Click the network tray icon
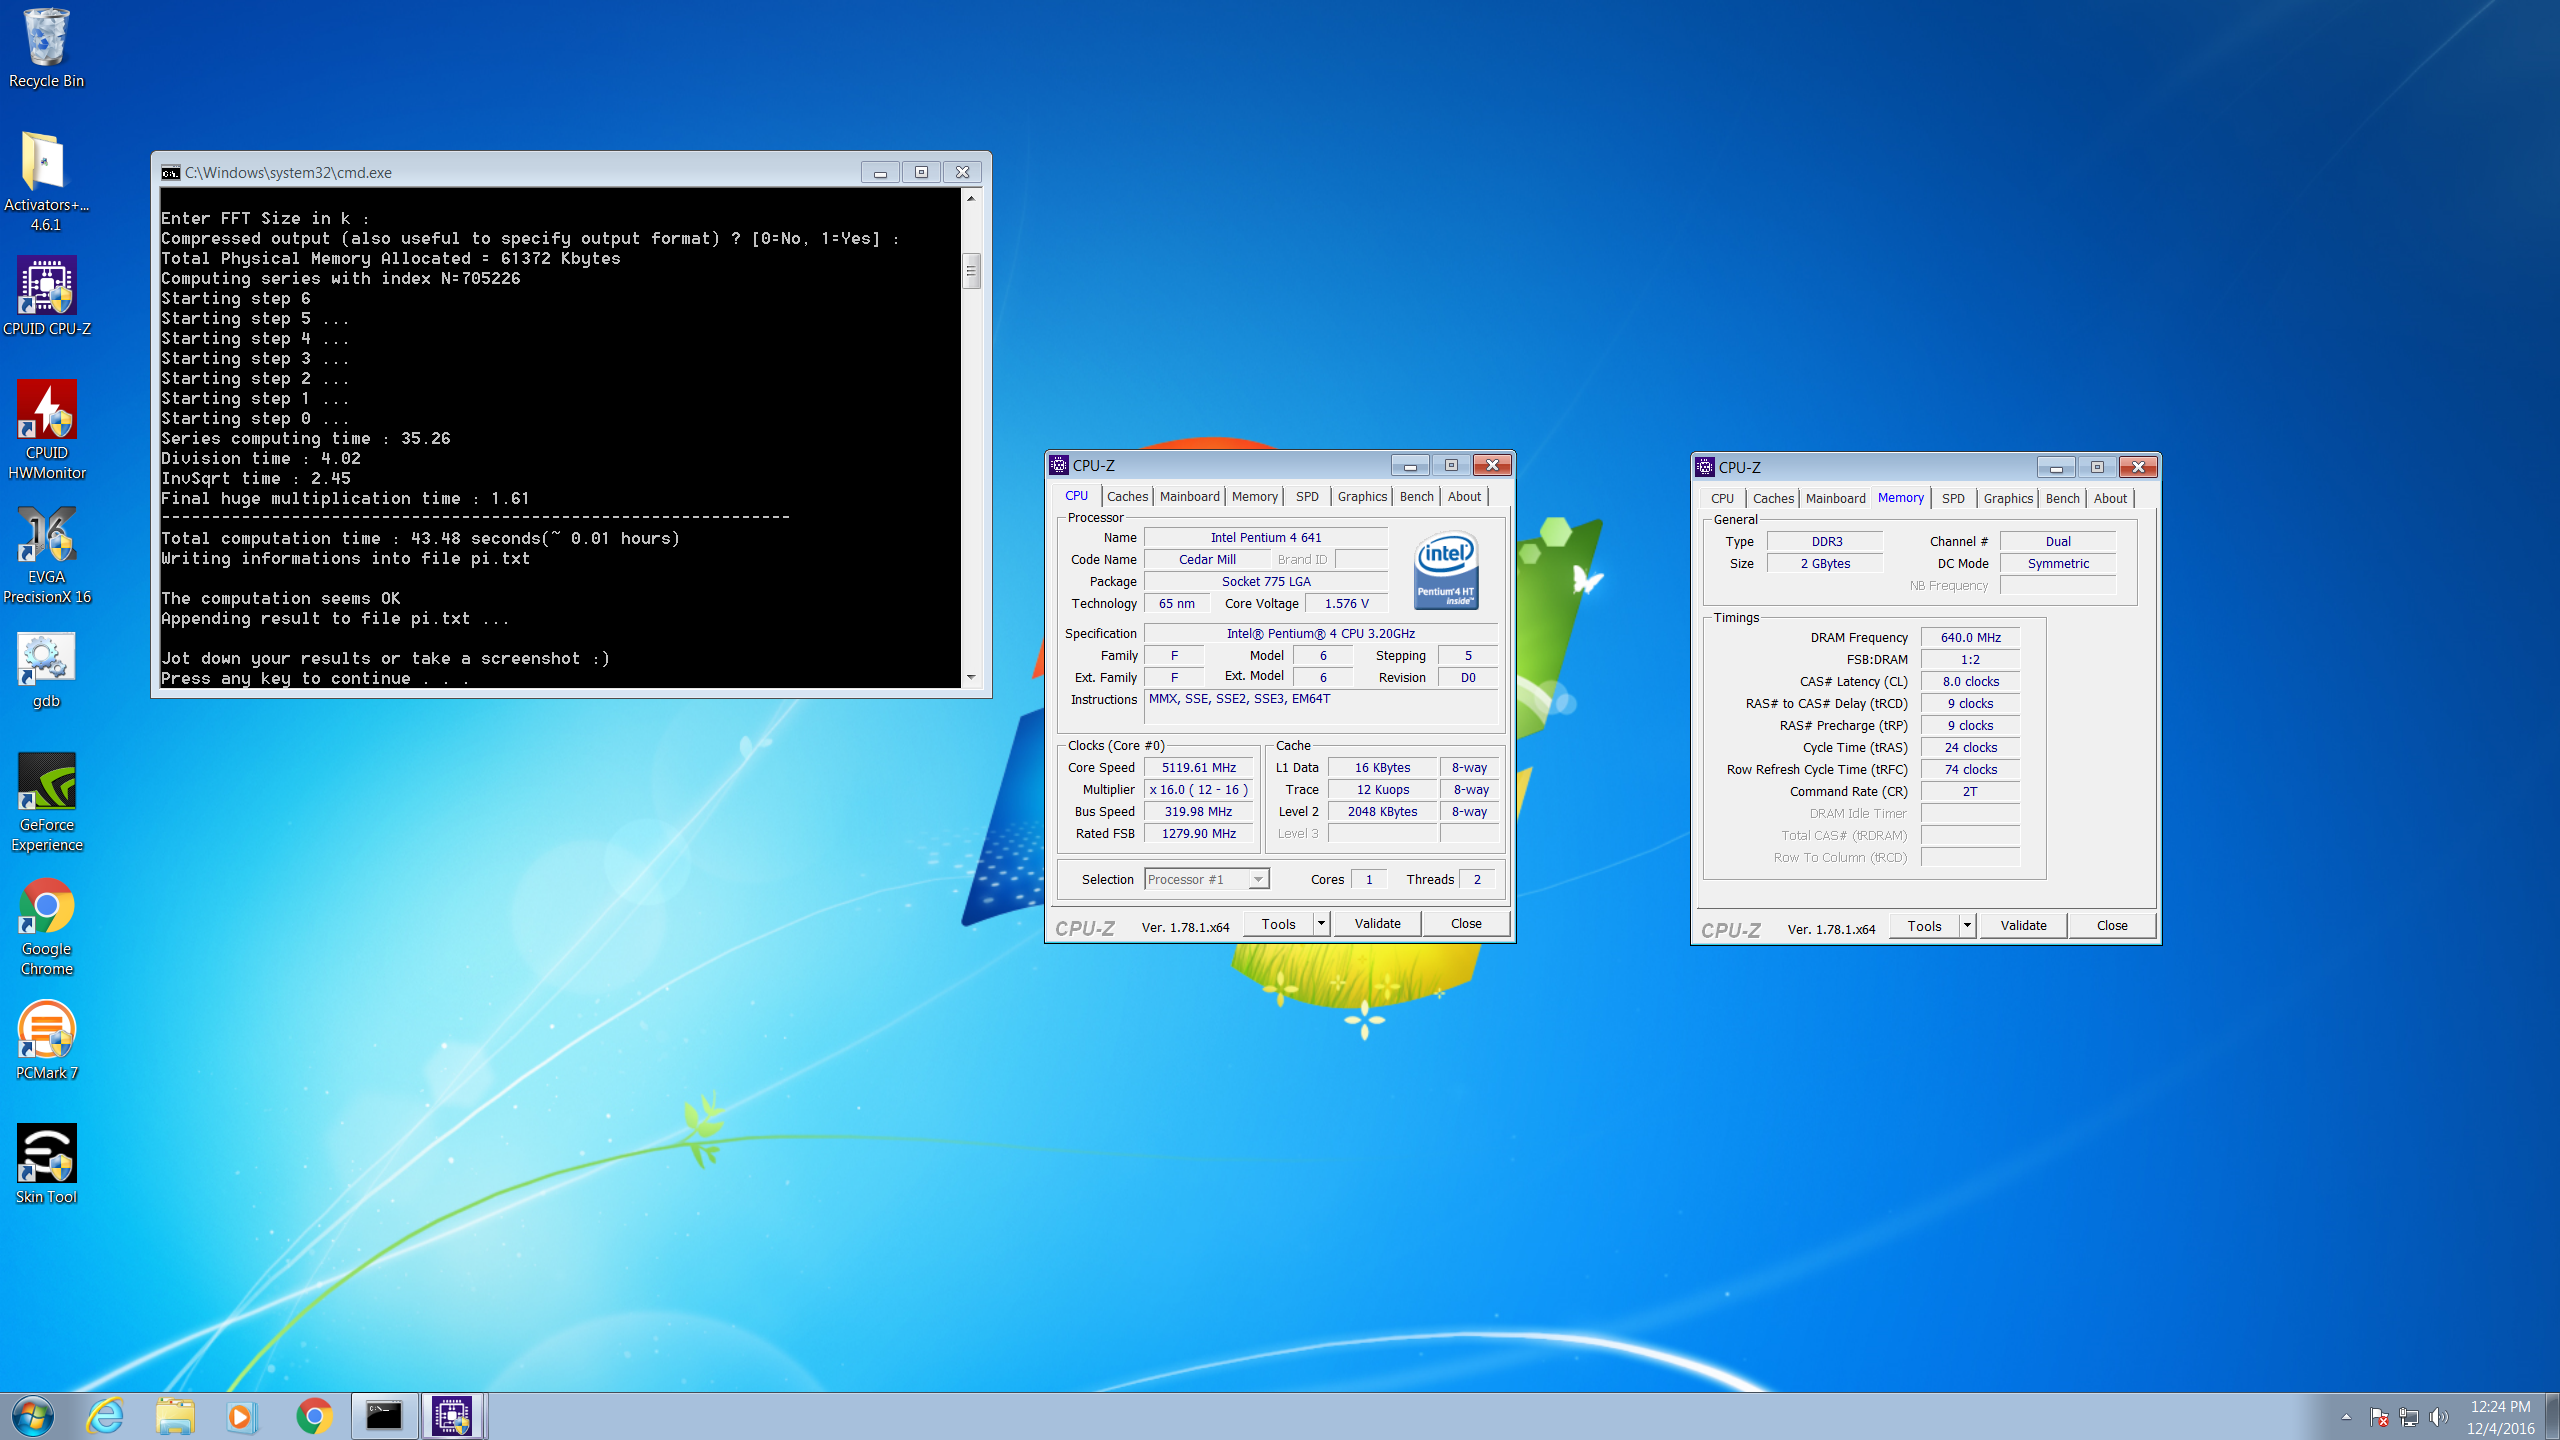The height and width of the screenshot is (1440, 2560). tap(2409, 1417)
